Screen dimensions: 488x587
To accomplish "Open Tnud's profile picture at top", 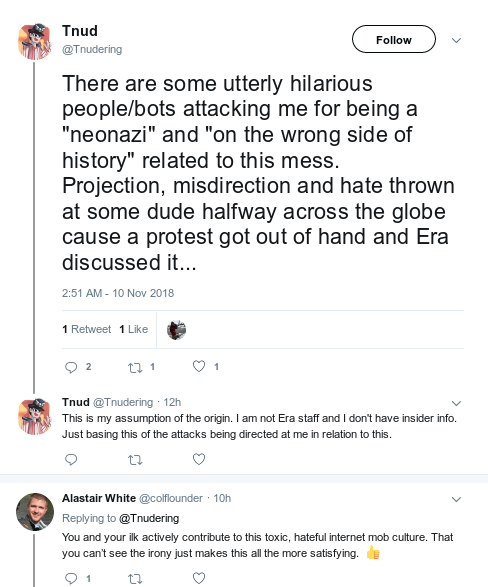I will point(35,42).
